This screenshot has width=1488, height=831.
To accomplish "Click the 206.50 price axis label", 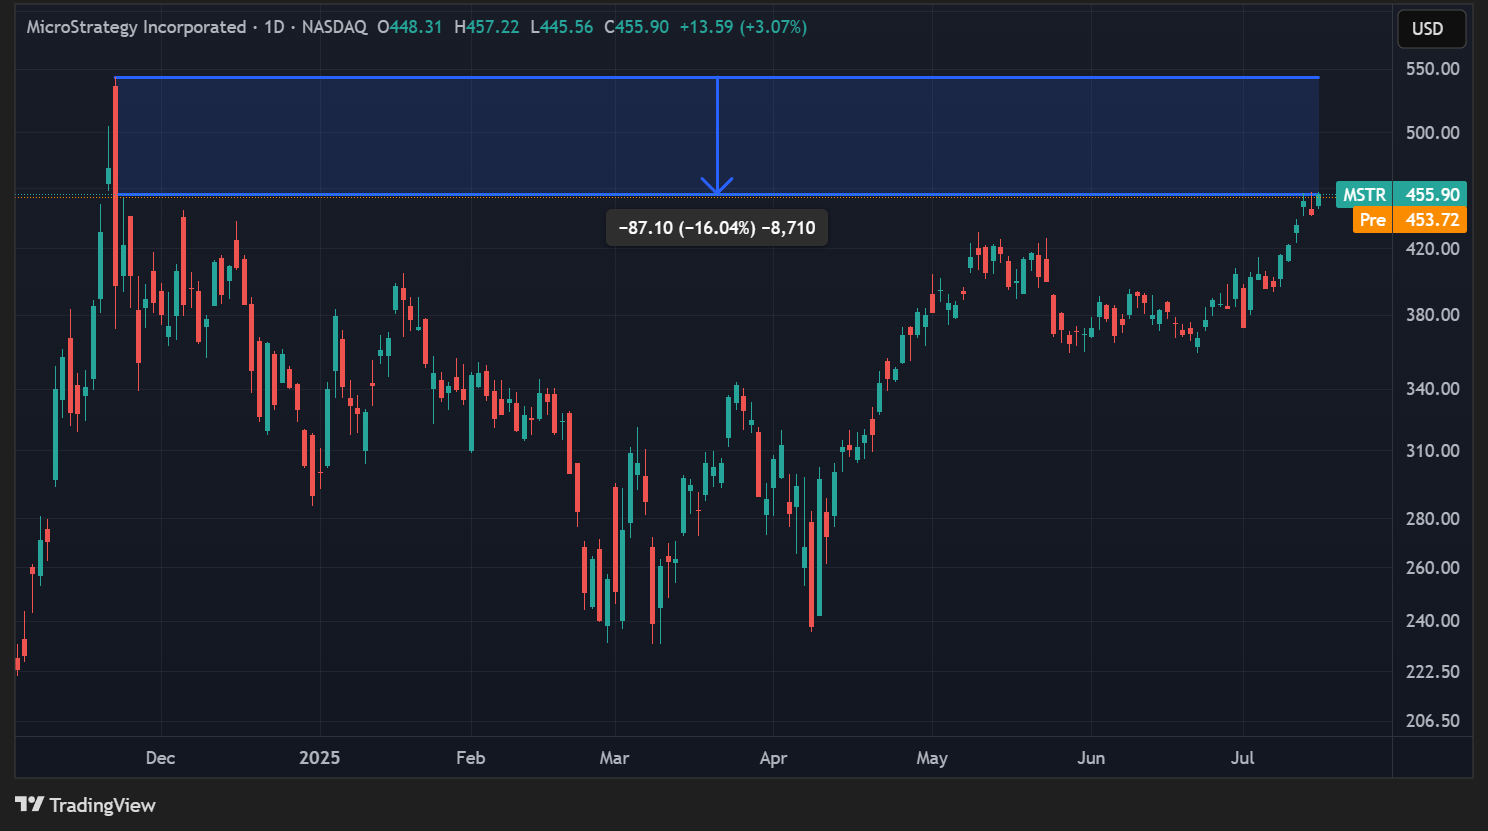I will (1432, 721).
